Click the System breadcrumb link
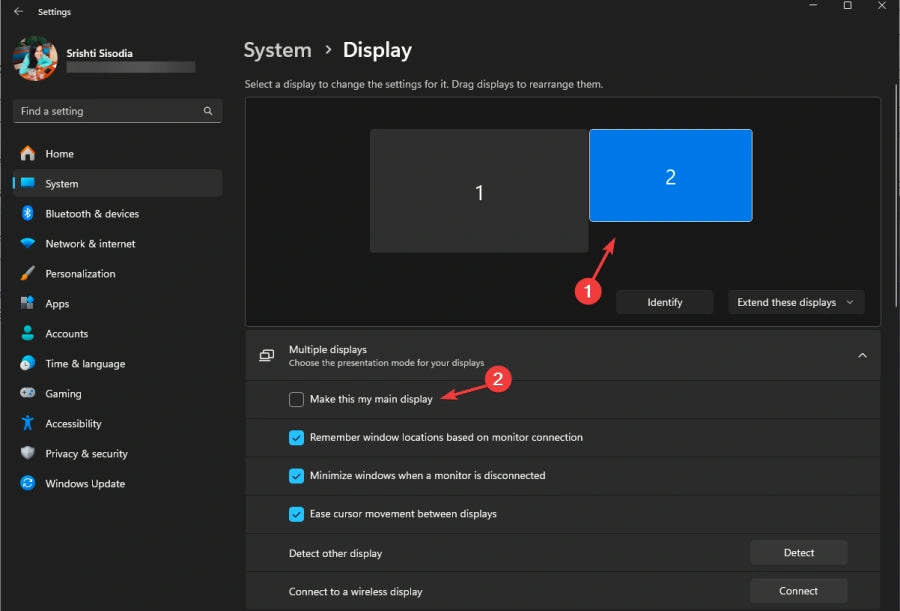This screenshot has width=900, height=611. 278,50
